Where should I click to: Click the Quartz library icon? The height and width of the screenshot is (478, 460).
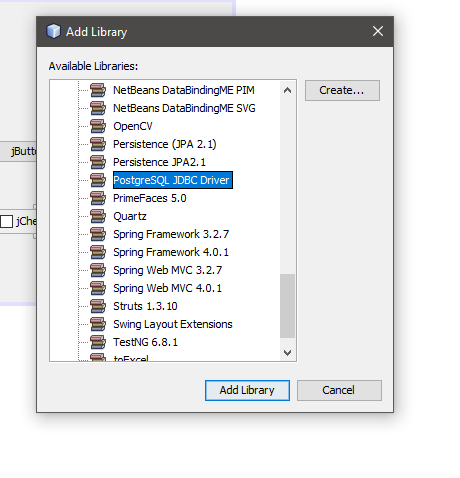98,216
